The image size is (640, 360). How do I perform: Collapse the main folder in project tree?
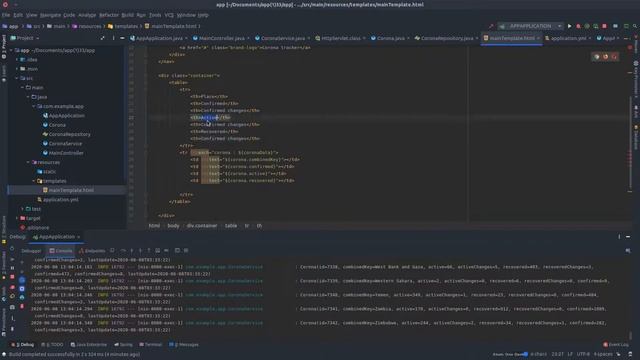click(x=23, y=88)
